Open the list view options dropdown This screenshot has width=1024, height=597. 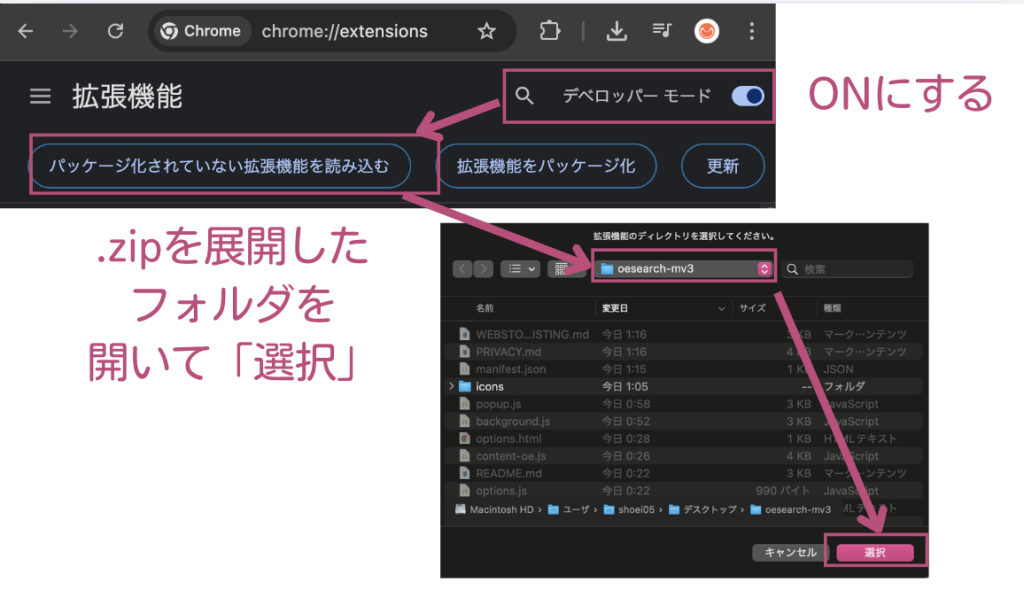[519, 269]
